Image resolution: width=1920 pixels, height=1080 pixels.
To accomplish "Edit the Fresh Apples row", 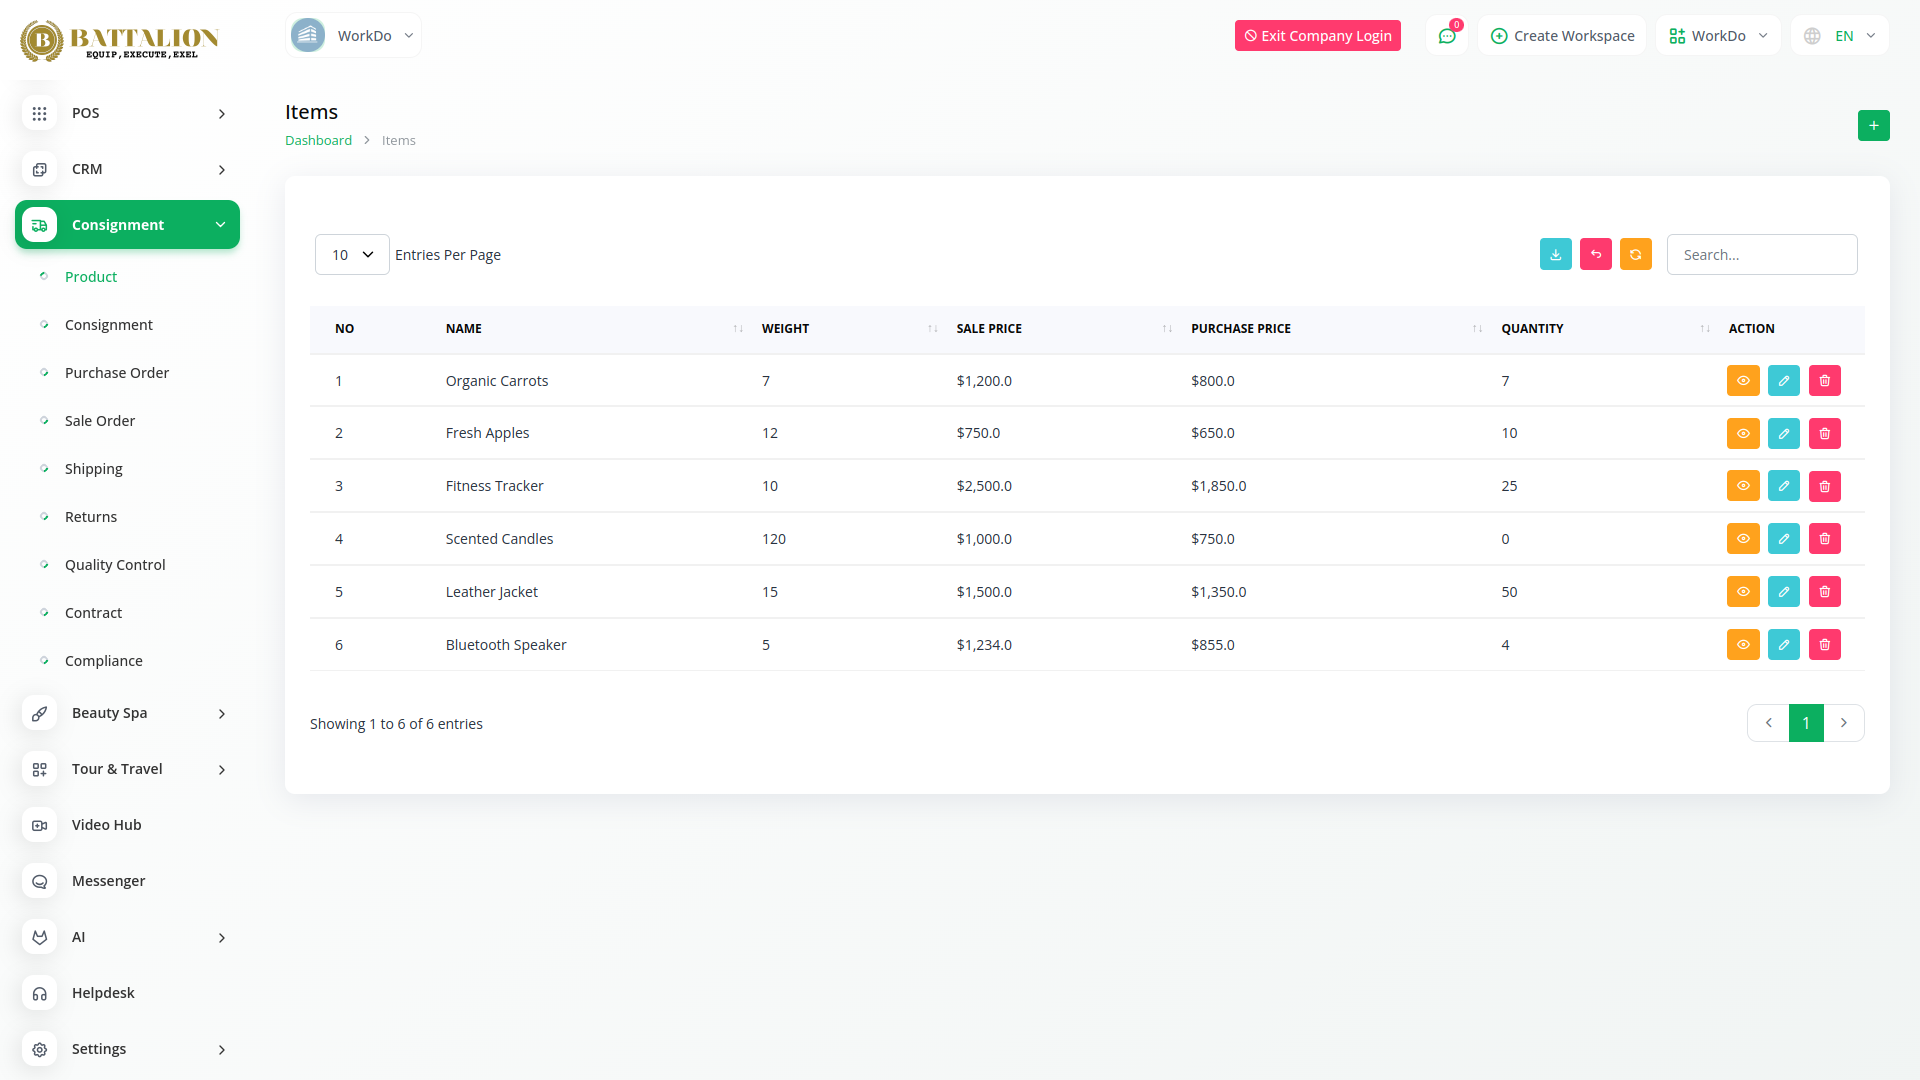I will (1783, 433).
